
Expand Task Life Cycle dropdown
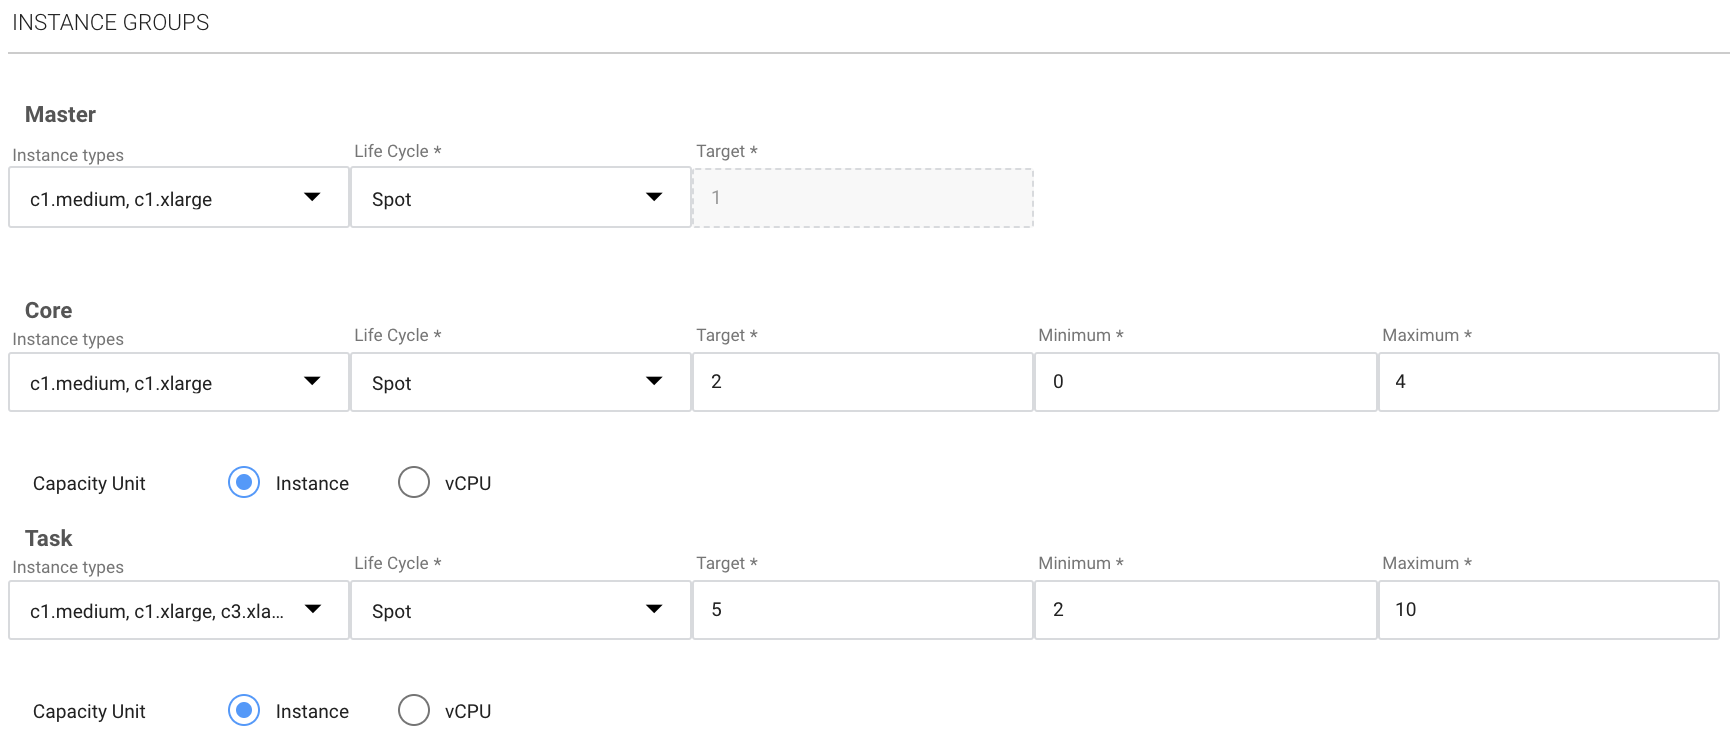tap(520, 610)
